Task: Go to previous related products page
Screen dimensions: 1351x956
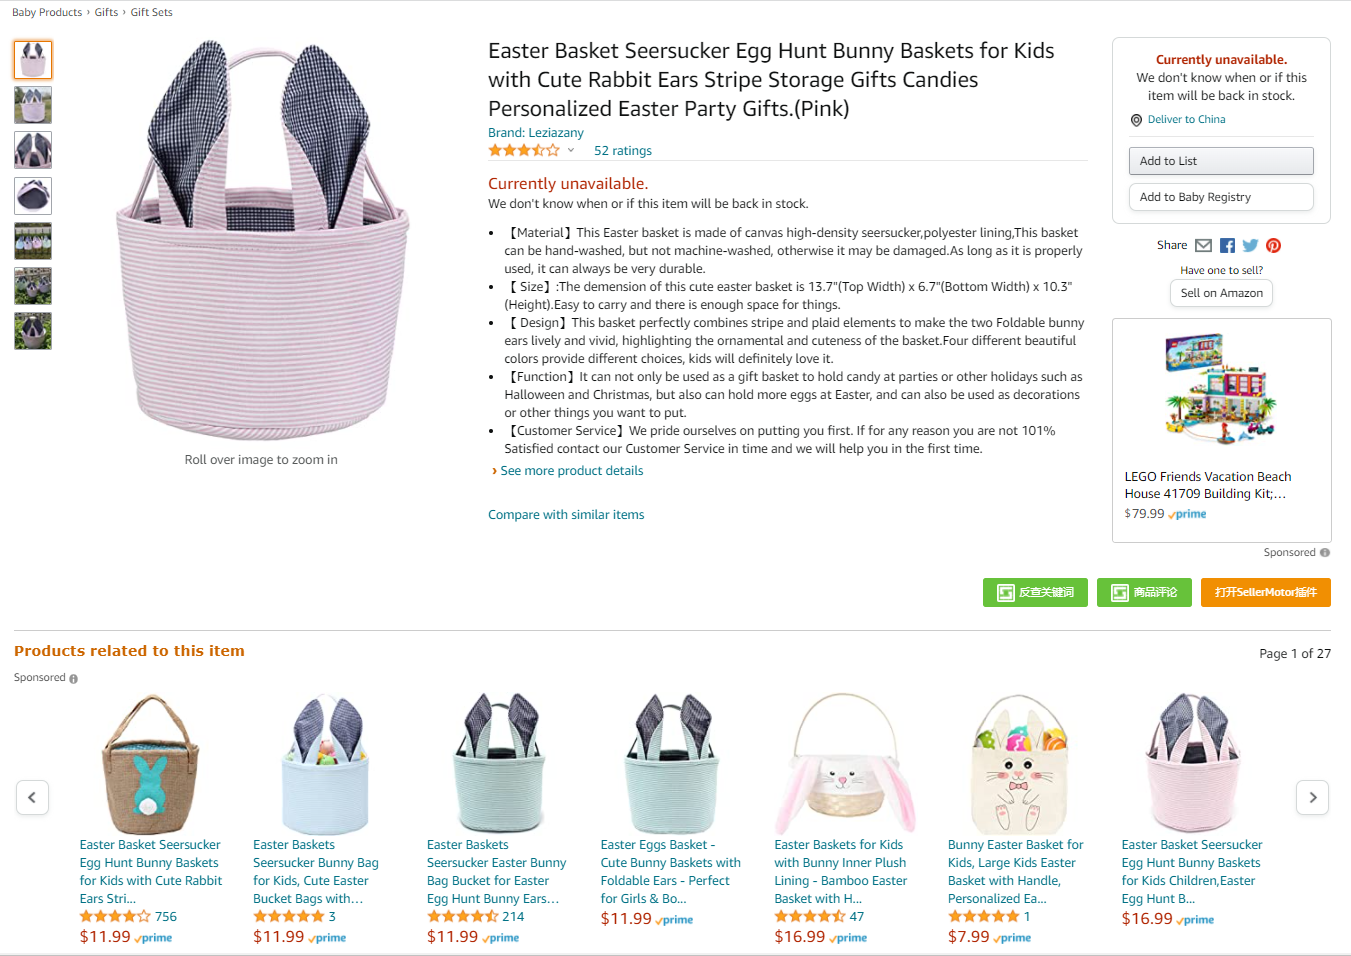Action: tap(32, 797)
